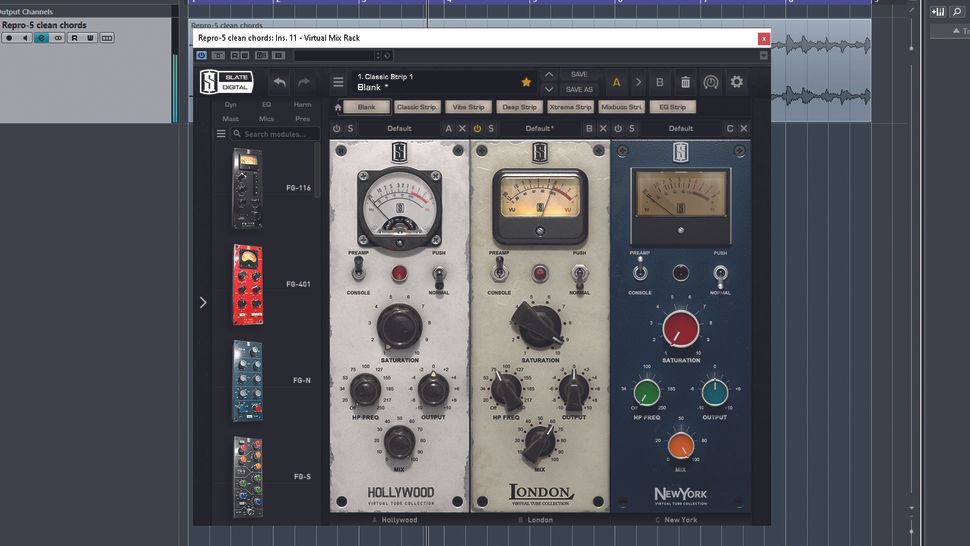970x546 pixels.
Task: Filter modules by the EQ category
Action: click(x=267, y=105)
